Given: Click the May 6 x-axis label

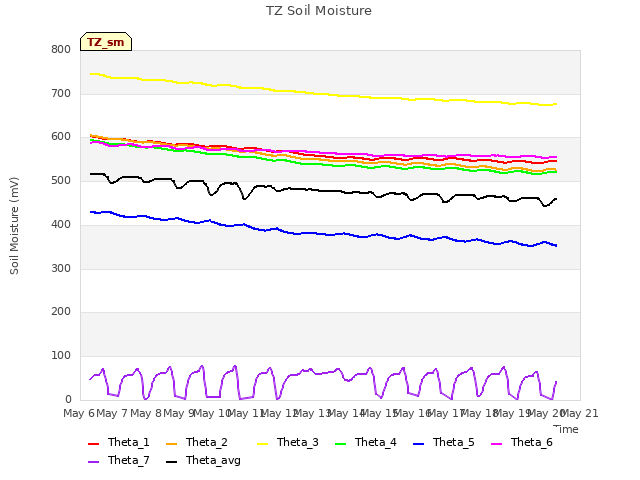Looking at the screenshot, I should 79,413.
